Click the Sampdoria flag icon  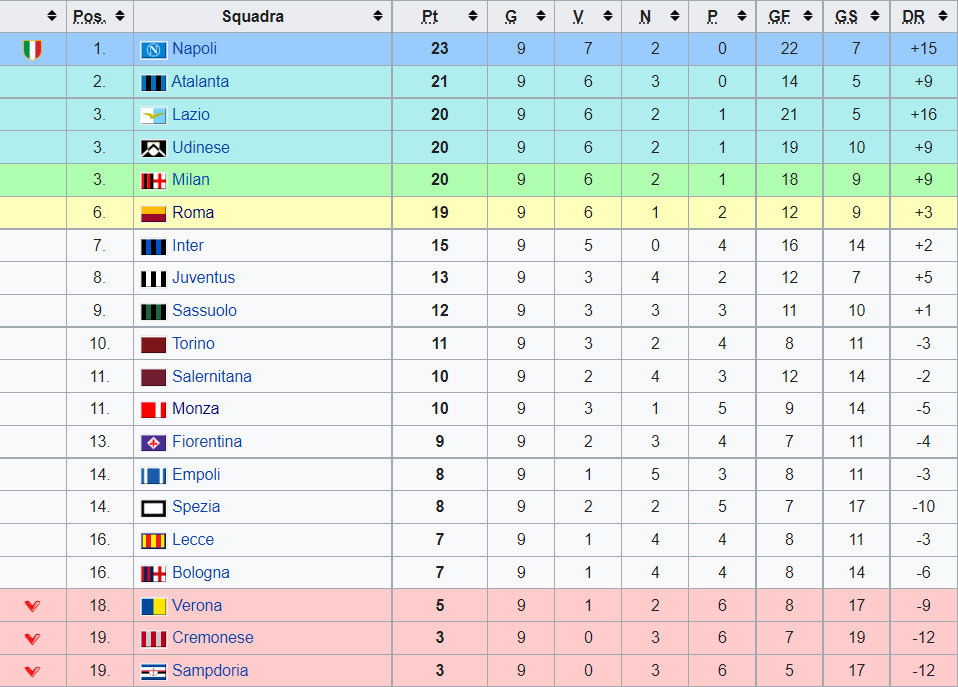[x=153, y=672]
